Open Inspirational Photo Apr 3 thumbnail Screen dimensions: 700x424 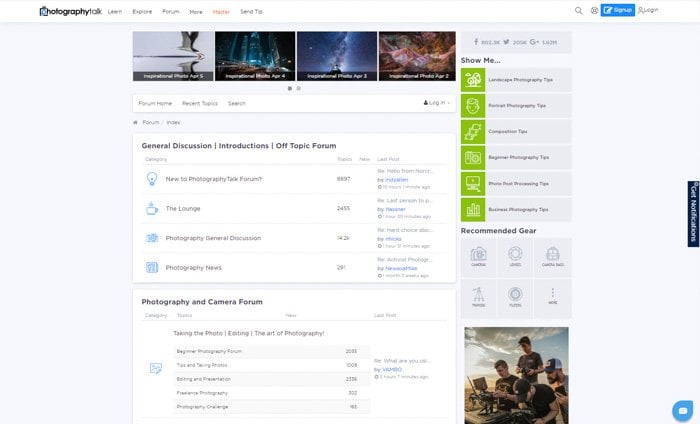click(337, 56)
